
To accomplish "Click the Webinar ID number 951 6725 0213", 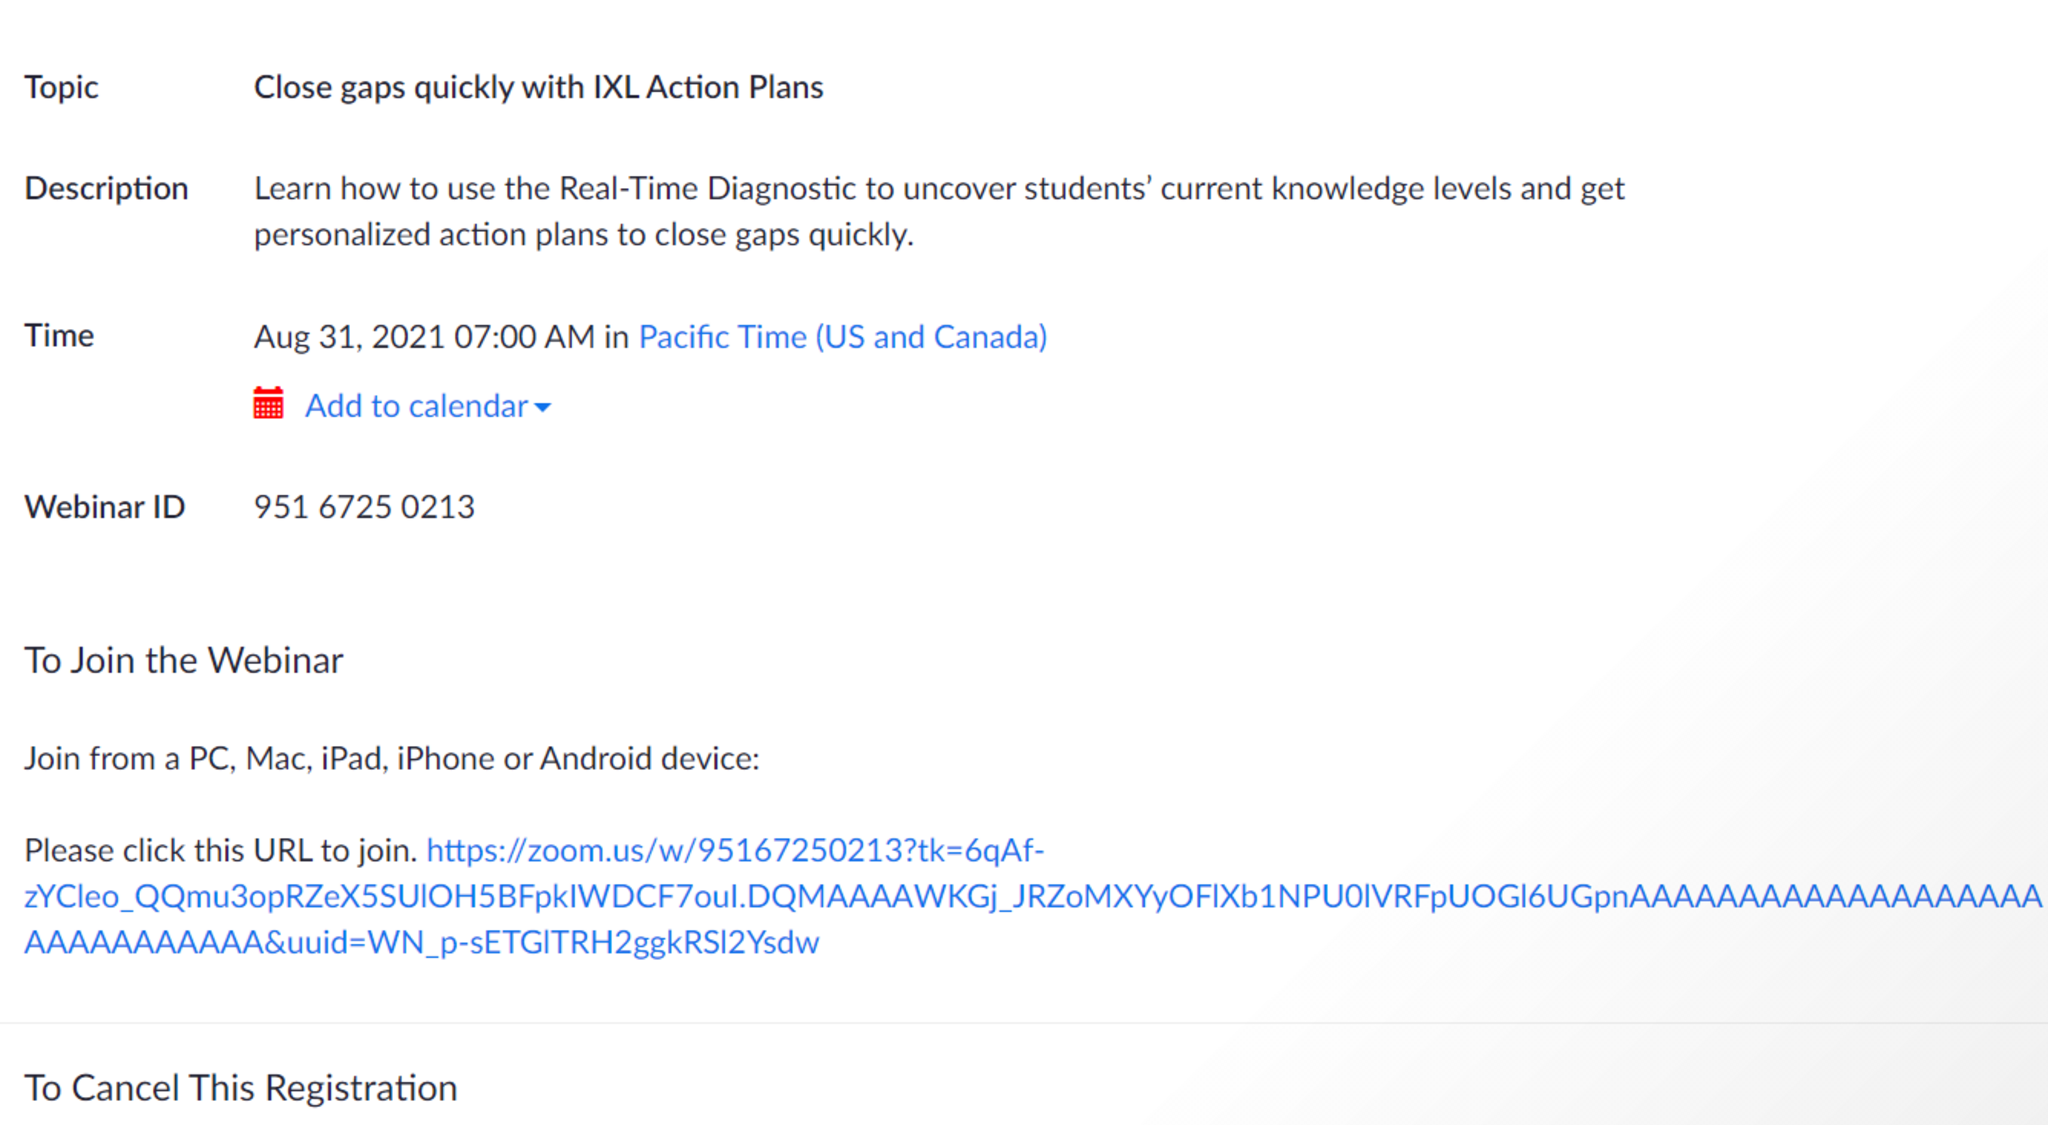I will 364,507.
